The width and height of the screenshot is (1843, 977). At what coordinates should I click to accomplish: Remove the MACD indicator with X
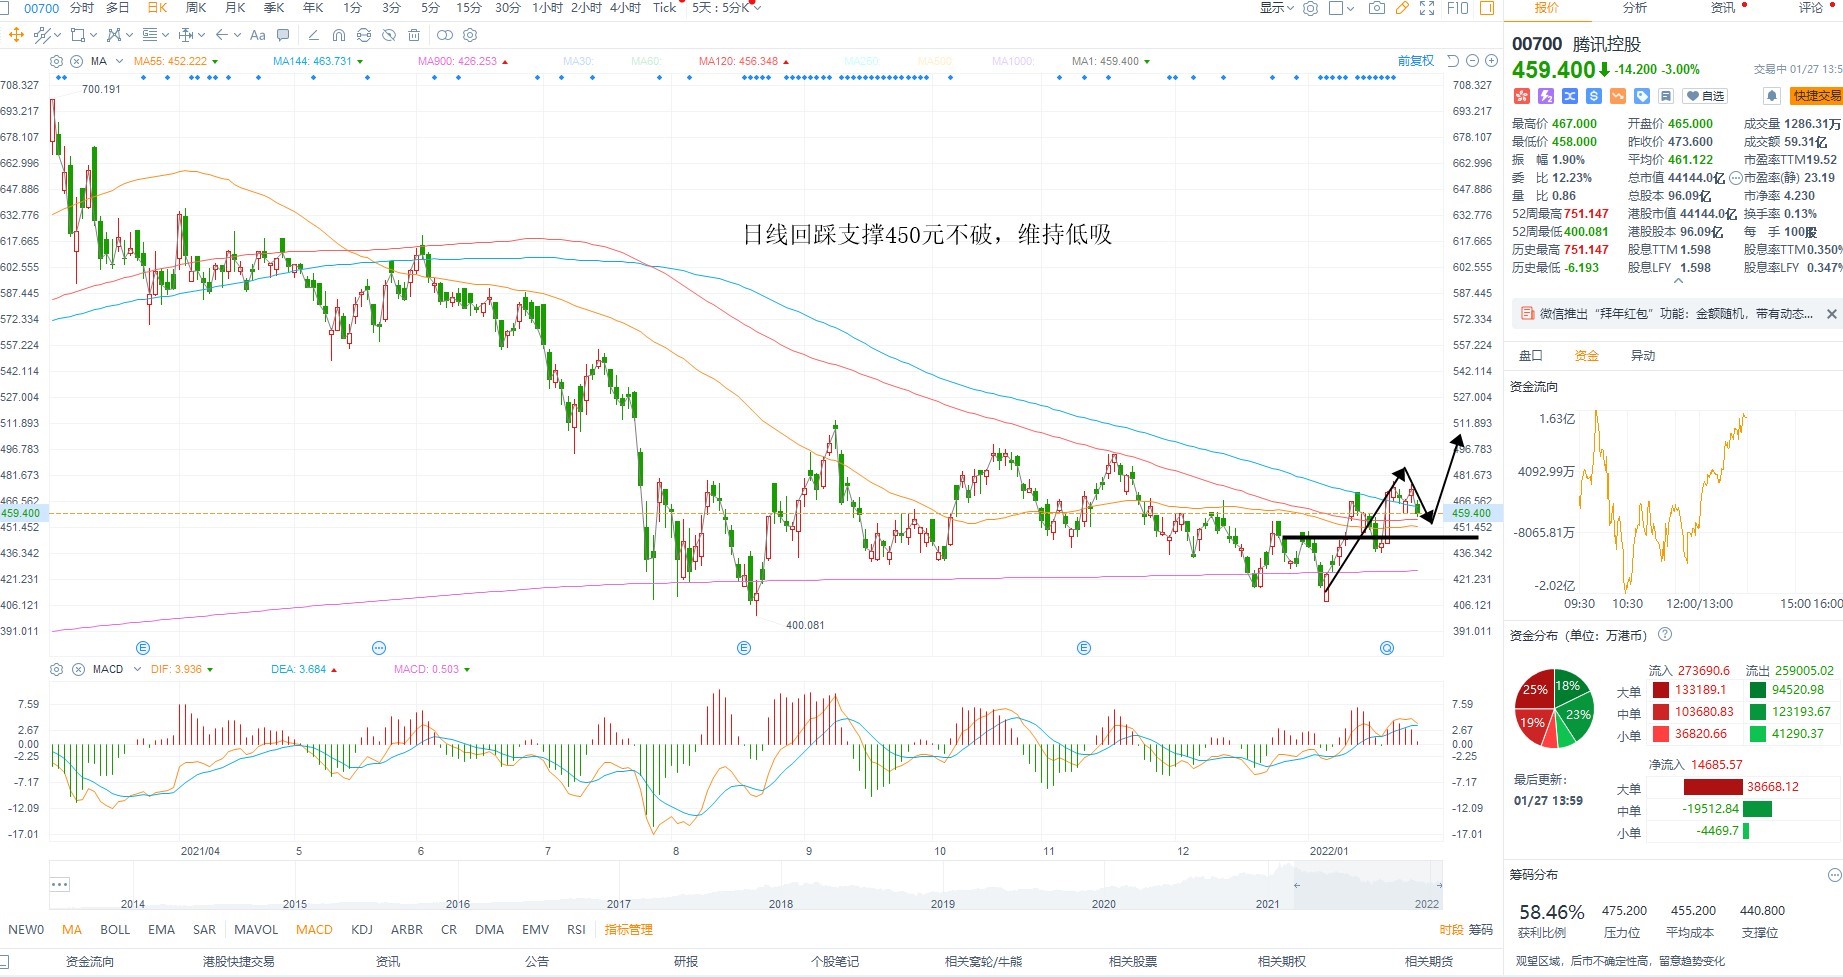click(78, 669)
